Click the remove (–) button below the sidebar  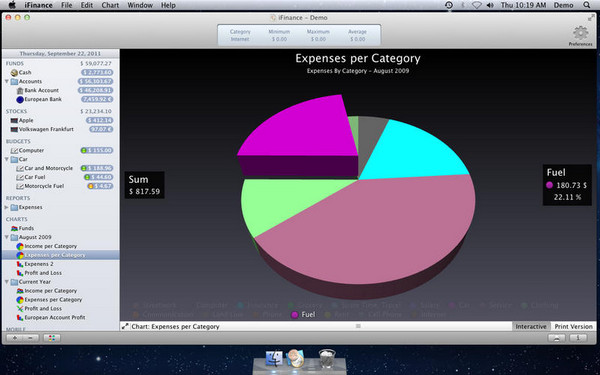pos(31,338)
